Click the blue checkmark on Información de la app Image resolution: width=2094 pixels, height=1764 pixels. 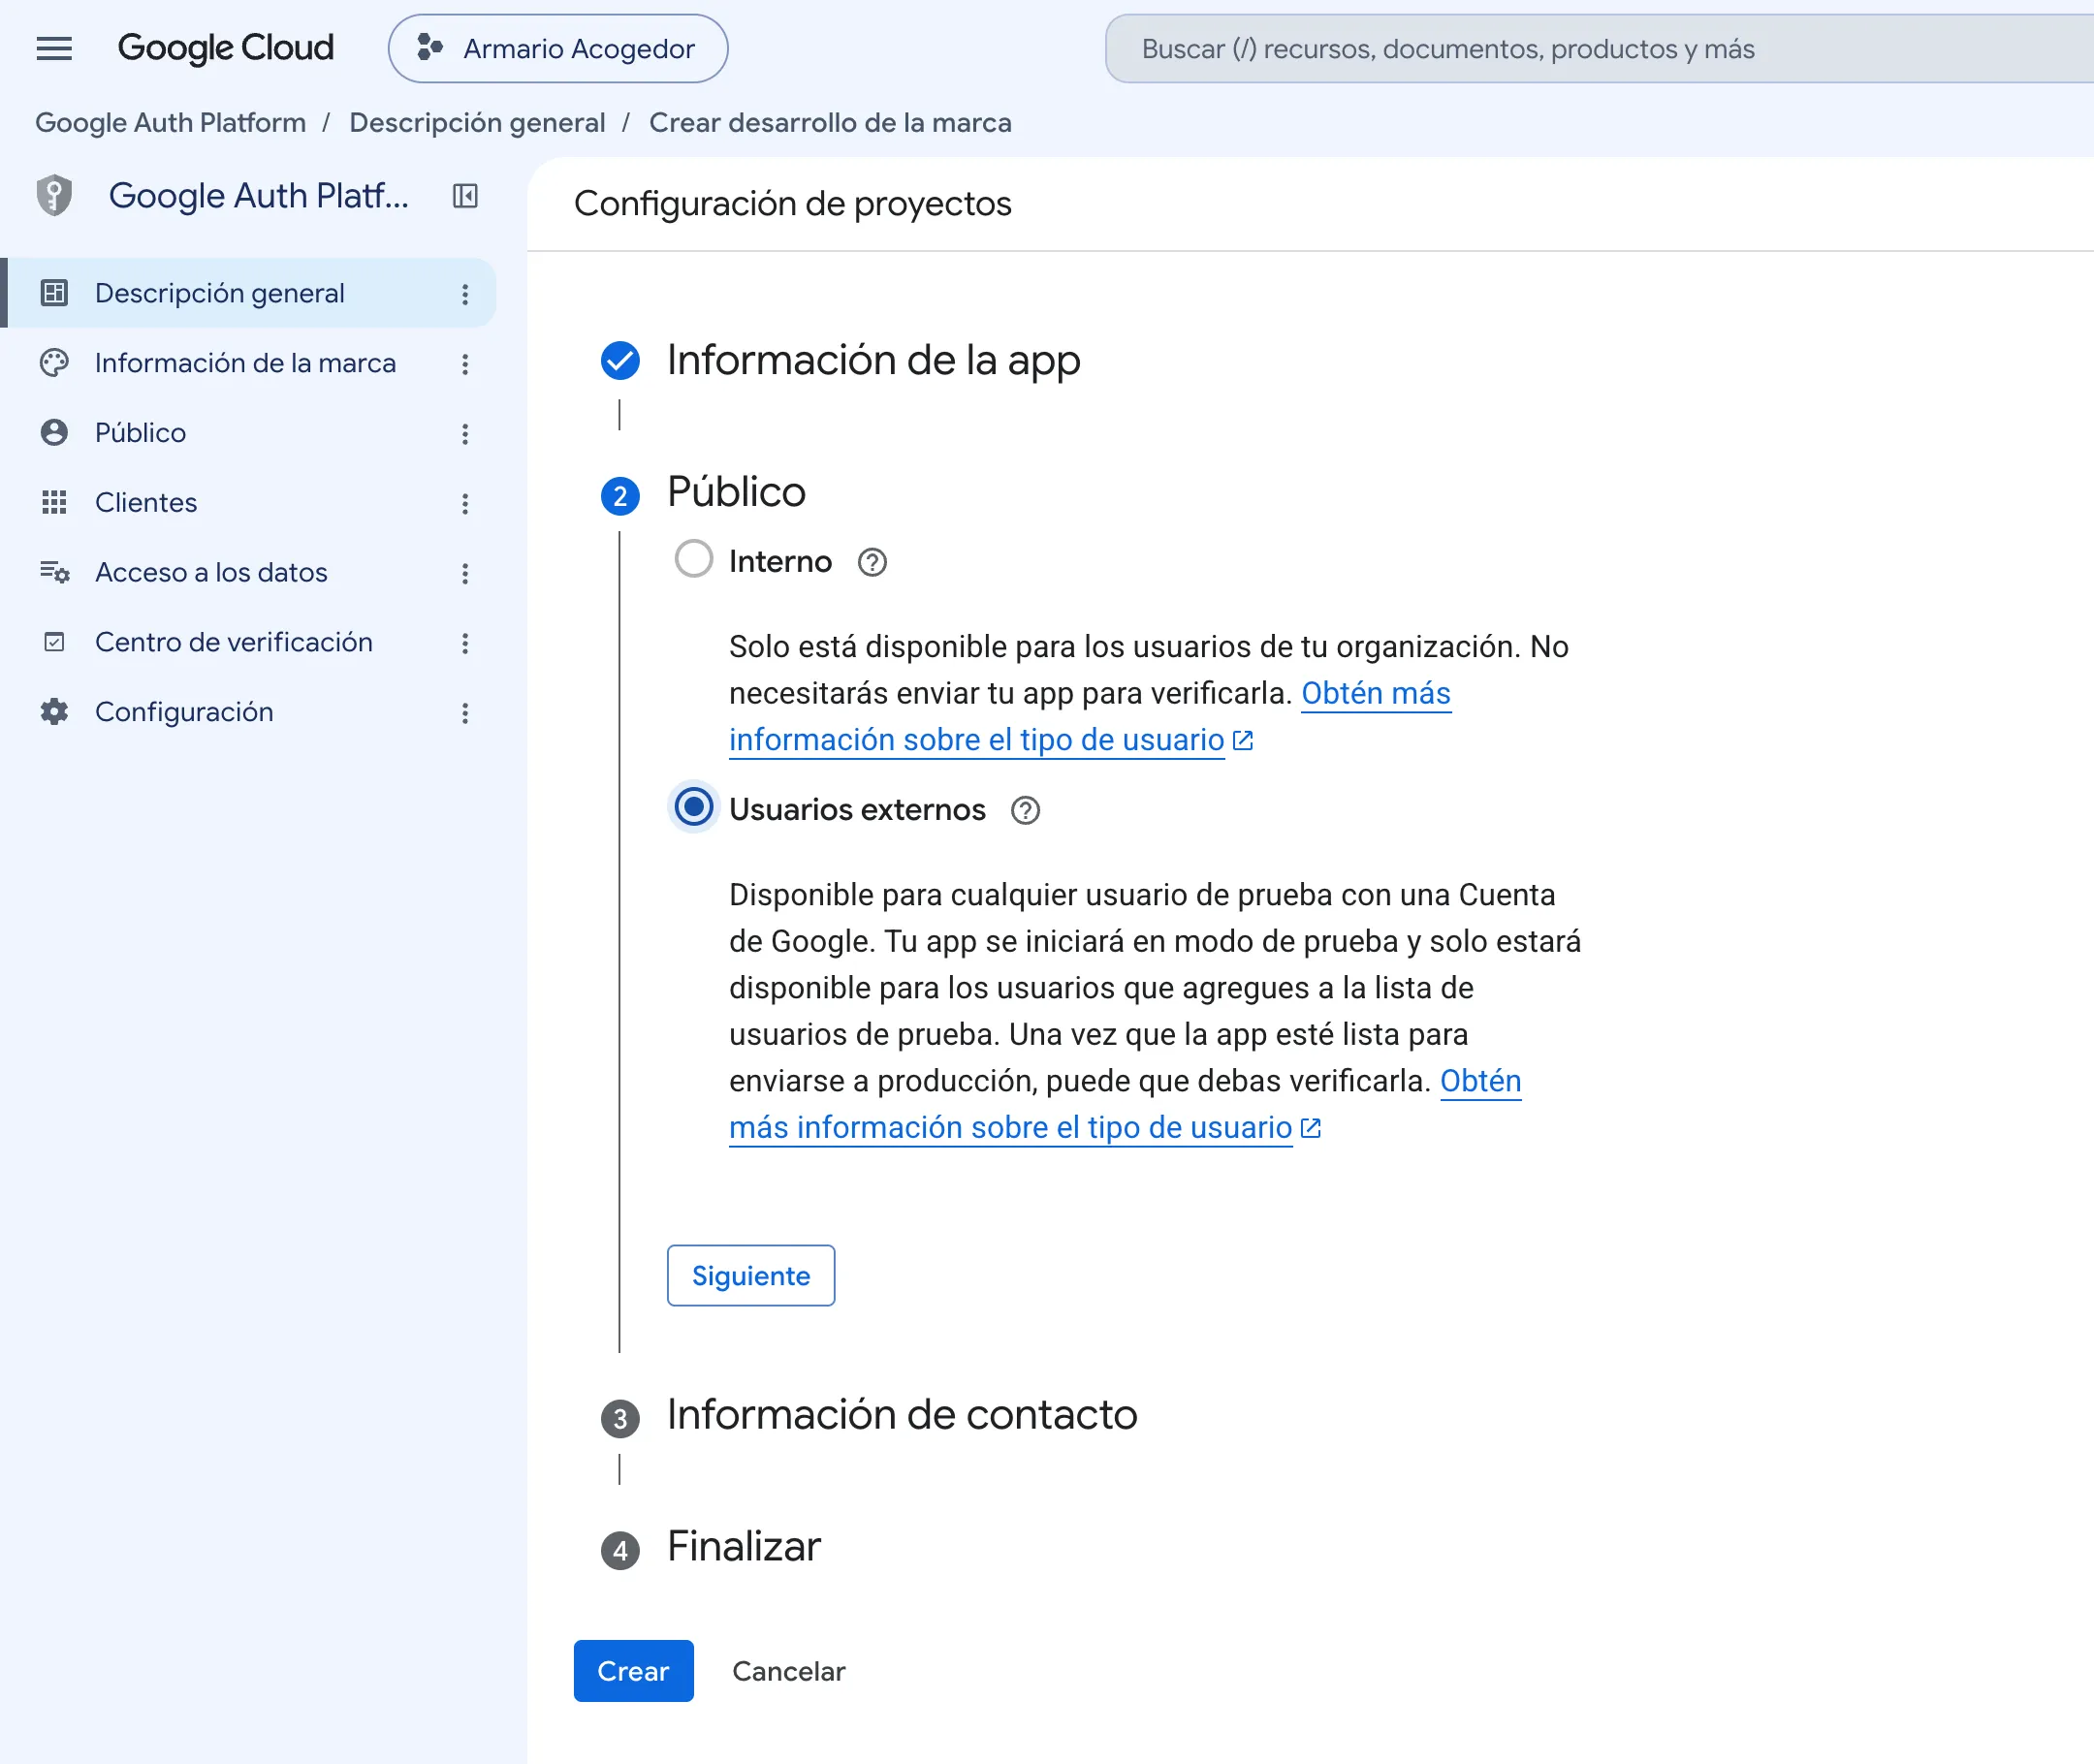click(x=620, y=361)
